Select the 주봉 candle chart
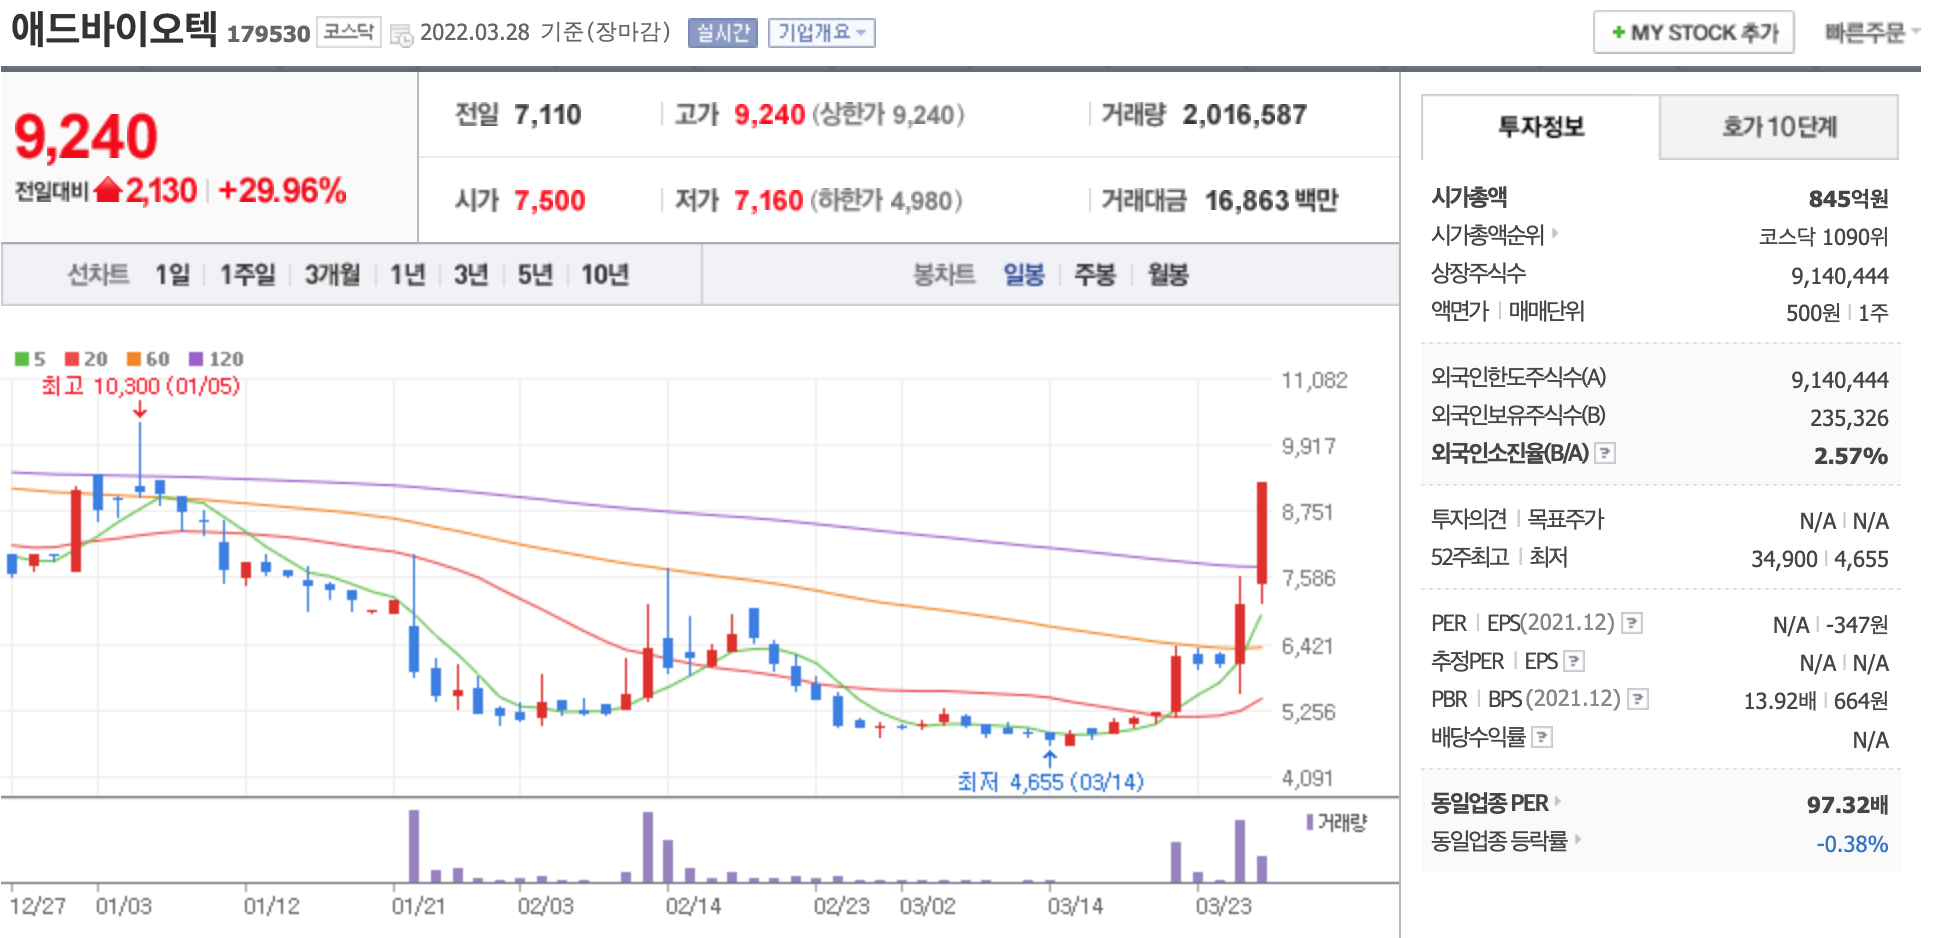The width and height of the screenshot is (1938, 938). 1095,274
